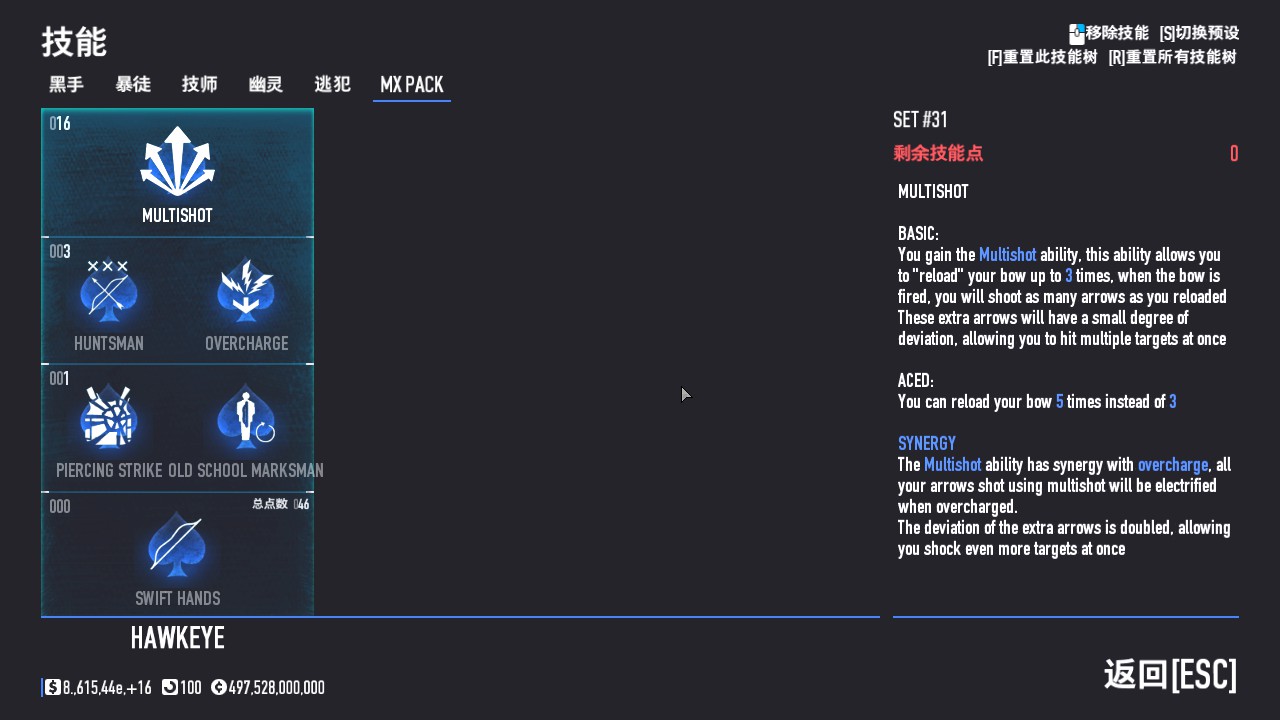
Task: Click the tier 003 points counter
Action: pos(60,252)
